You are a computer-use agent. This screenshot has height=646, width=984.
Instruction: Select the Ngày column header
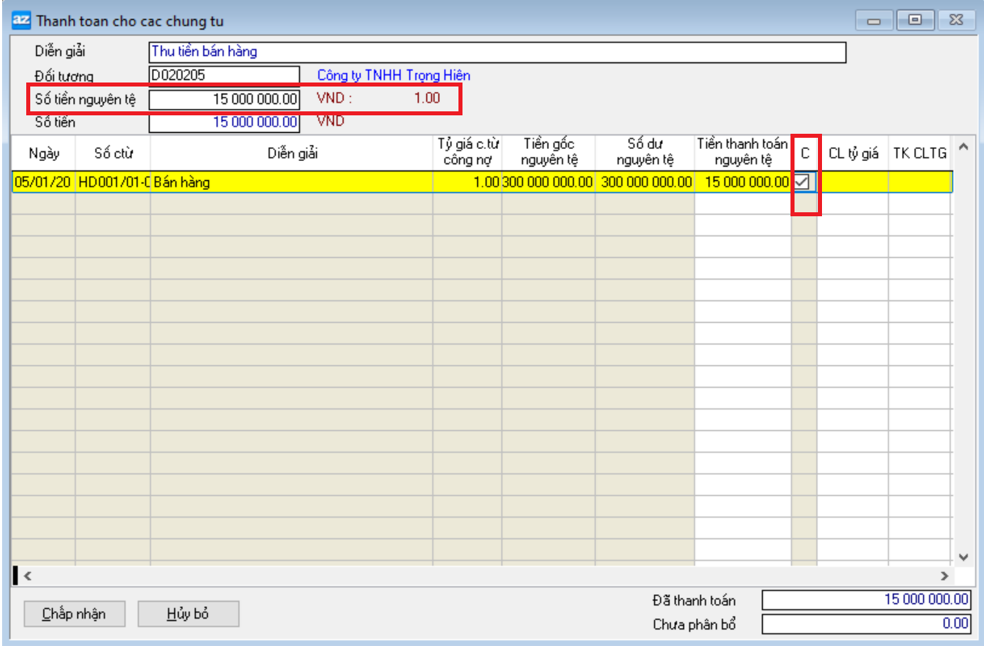[44, 153]
